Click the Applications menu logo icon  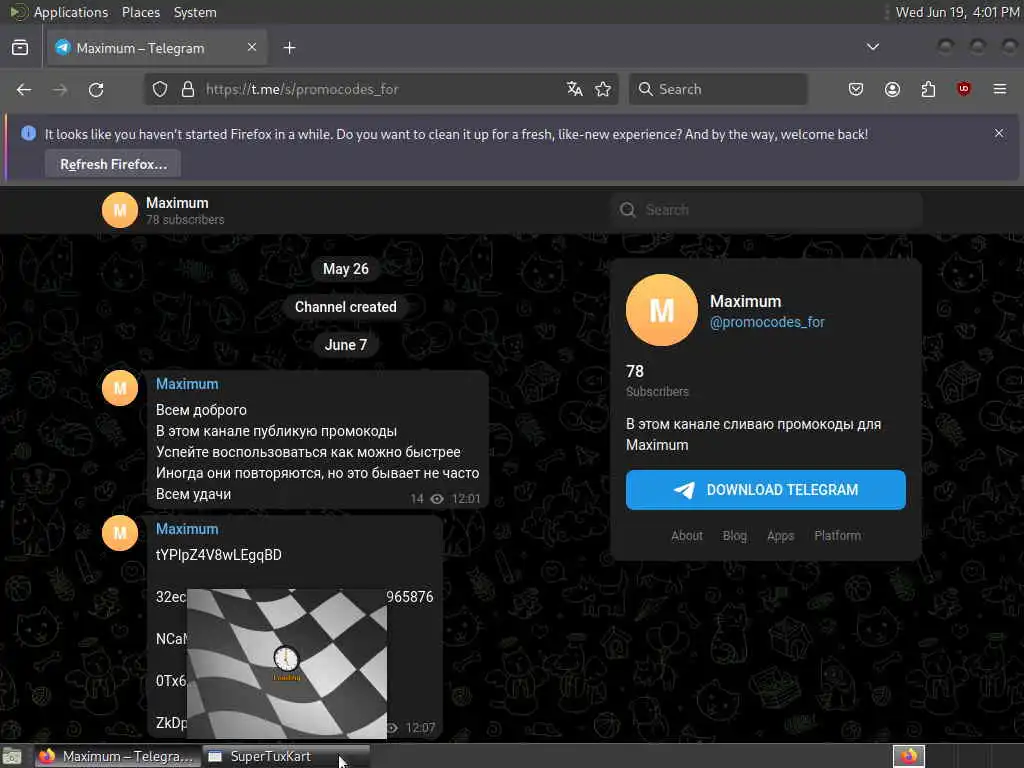point(18,12)
